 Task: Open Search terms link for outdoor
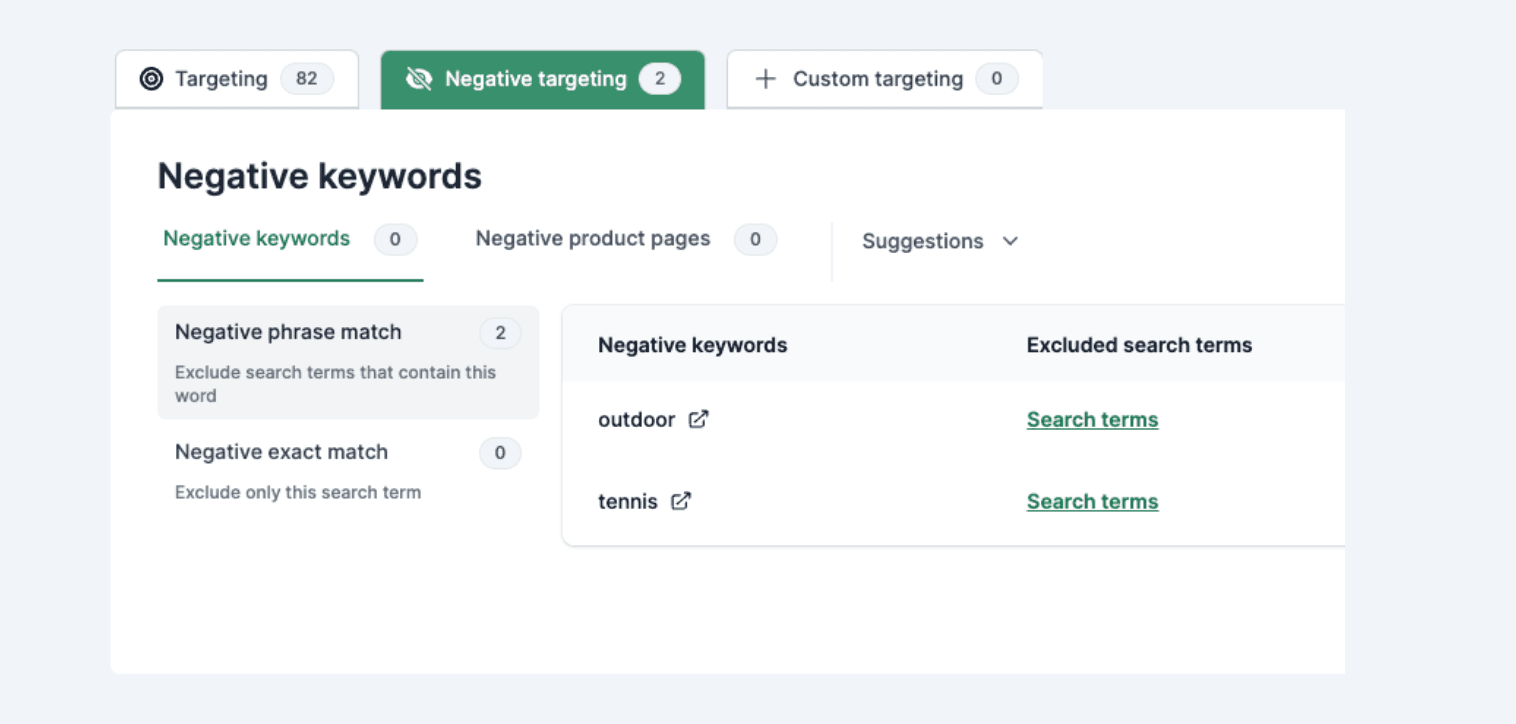tap(1092, 420)
